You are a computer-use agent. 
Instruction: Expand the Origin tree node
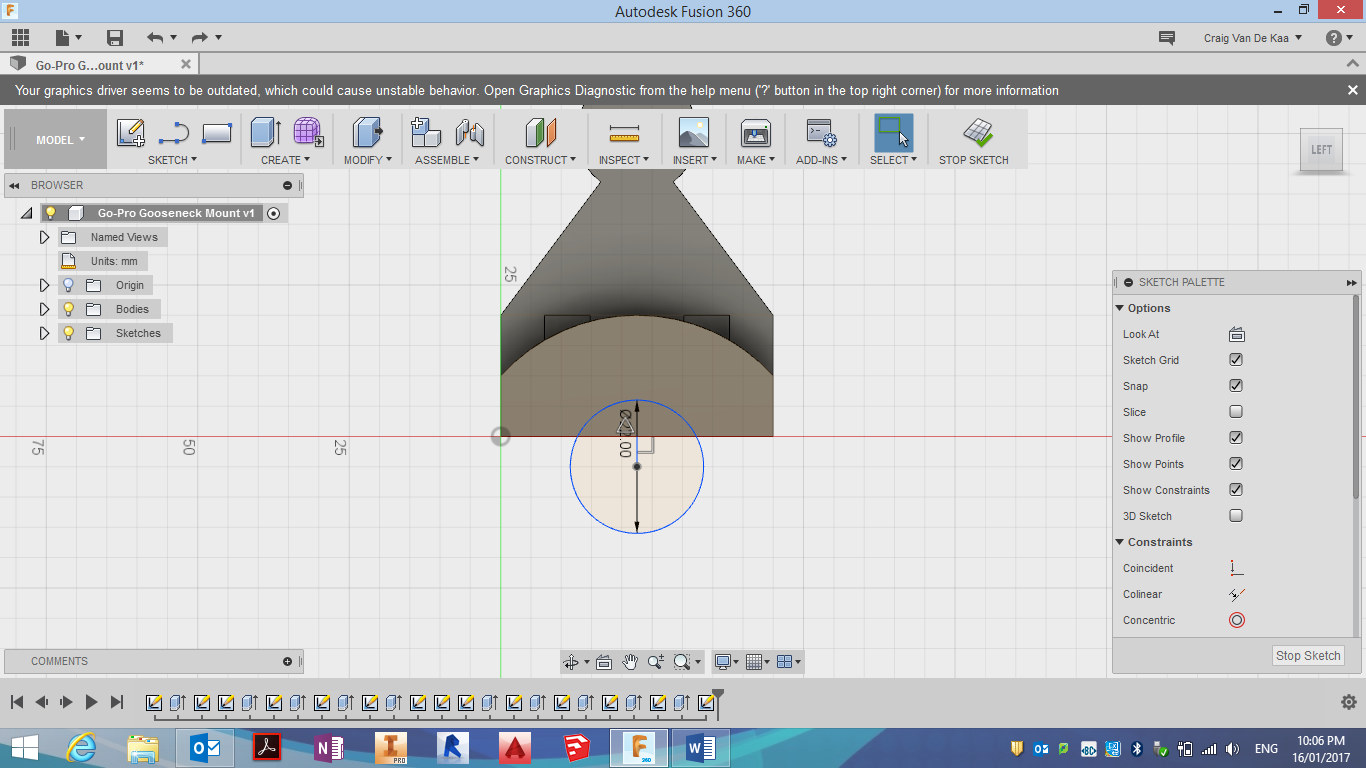coord(44,285)
